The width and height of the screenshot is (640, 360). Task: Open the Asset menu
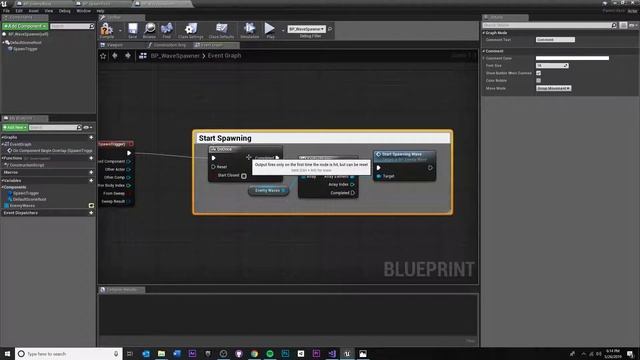(33, 11)
